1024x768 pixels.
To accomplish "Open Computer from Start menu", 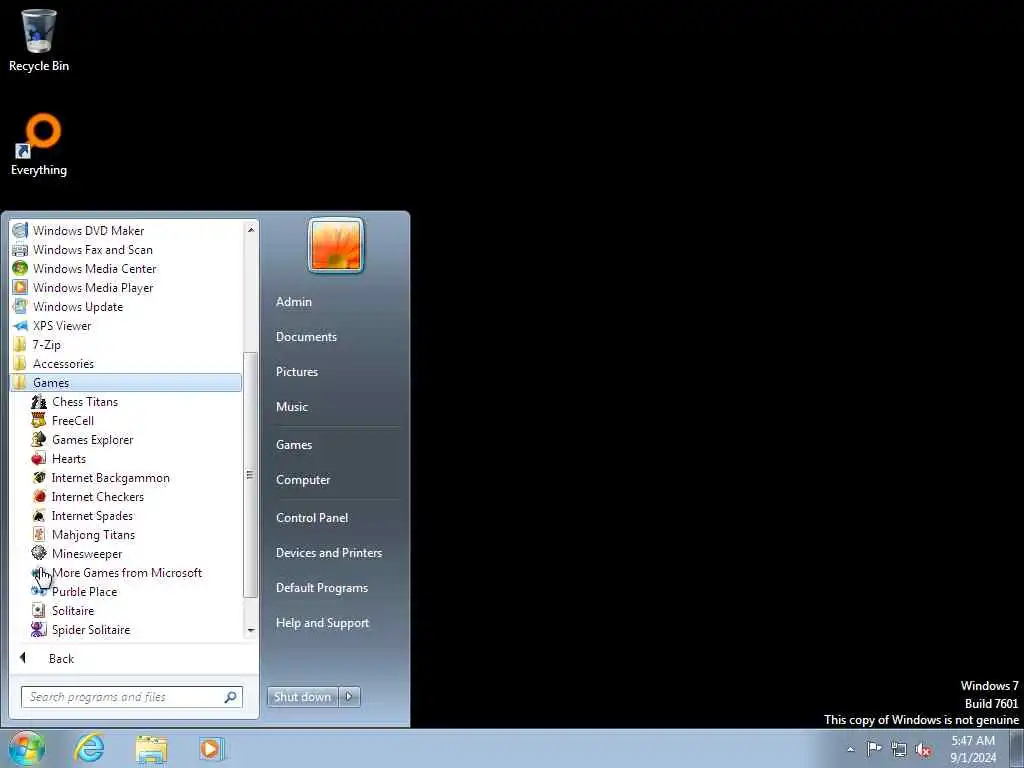I will 303,480.
